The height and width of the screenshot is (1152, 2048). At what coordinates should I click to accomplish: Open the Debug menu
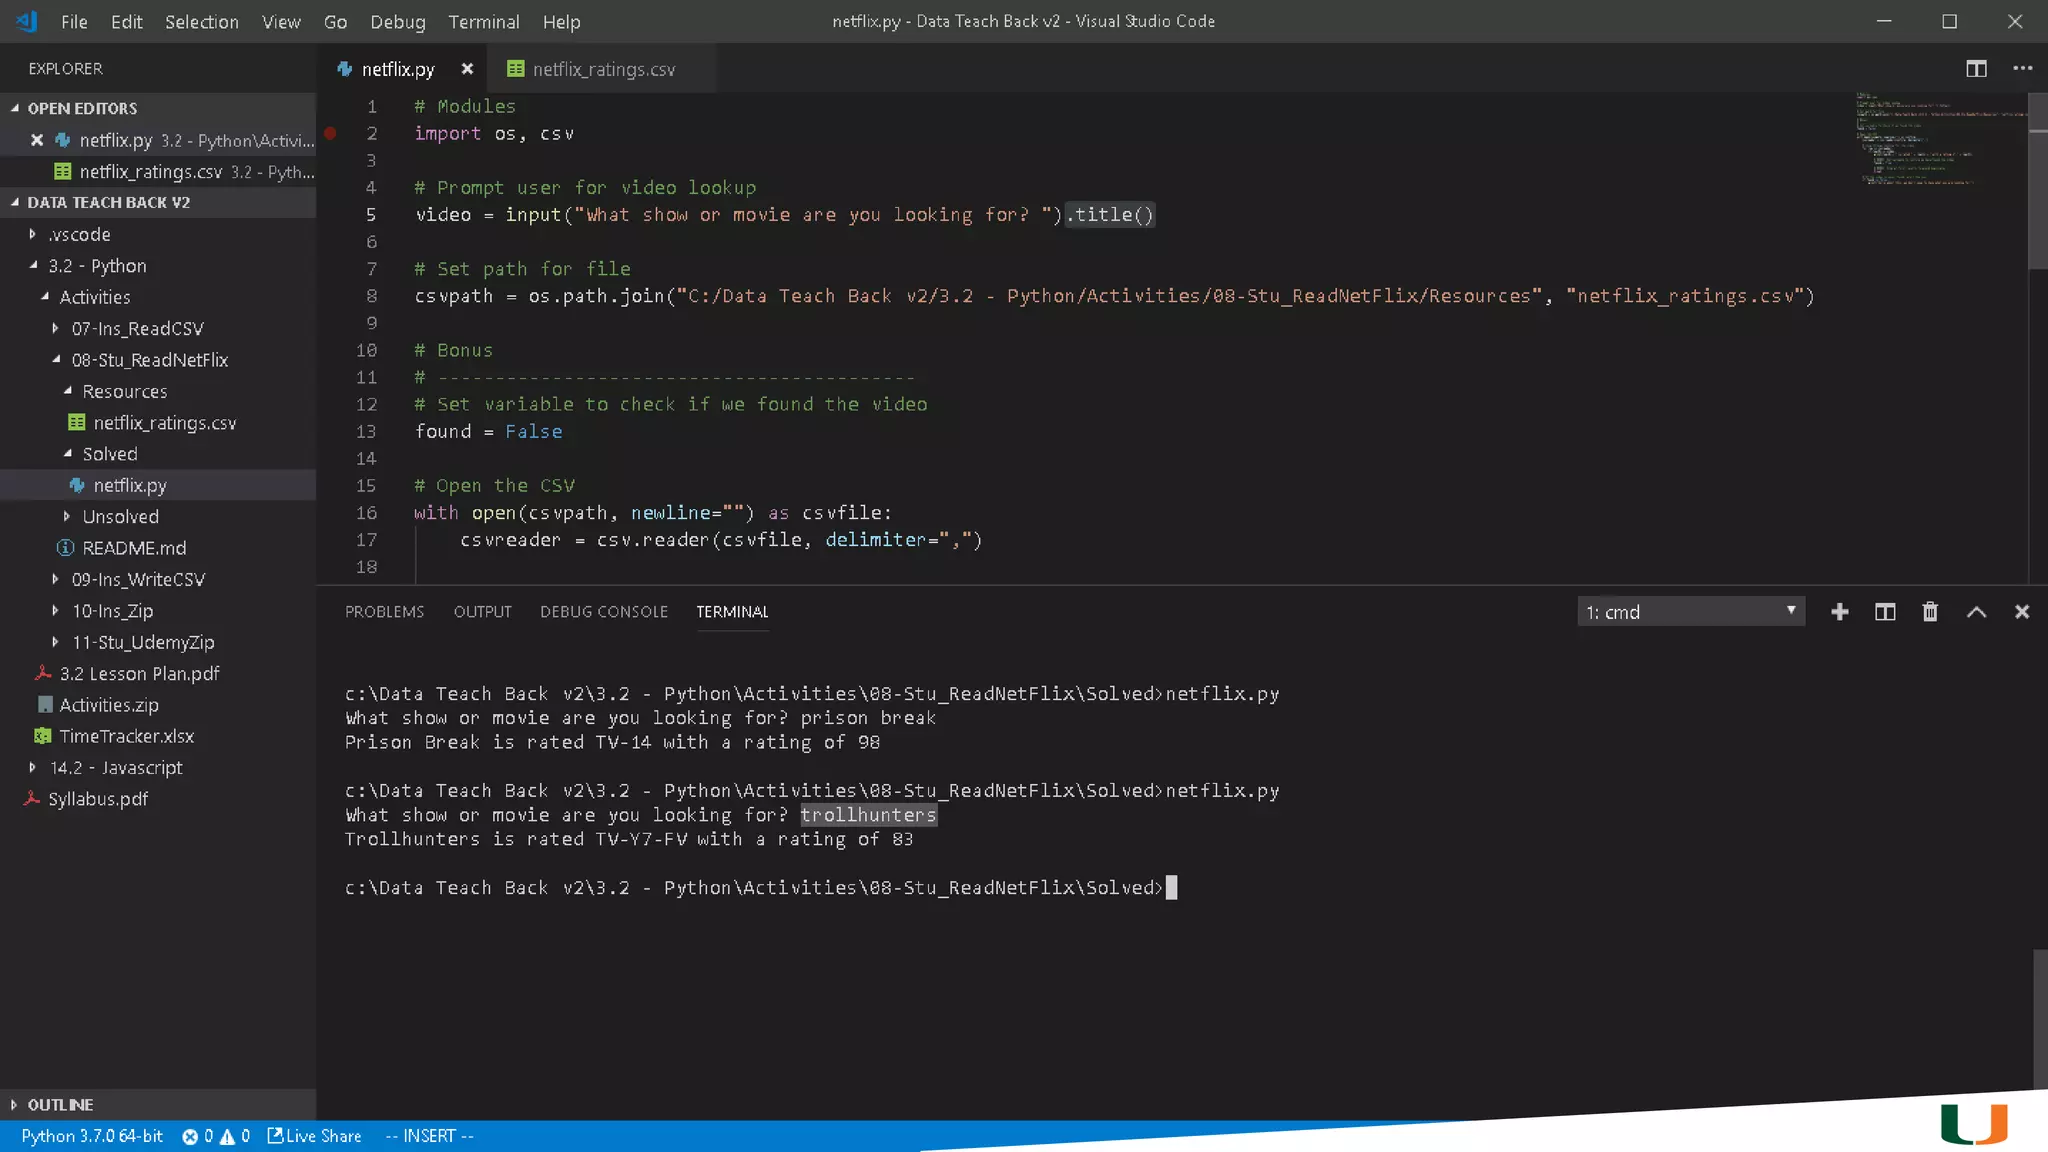point(397,22)
